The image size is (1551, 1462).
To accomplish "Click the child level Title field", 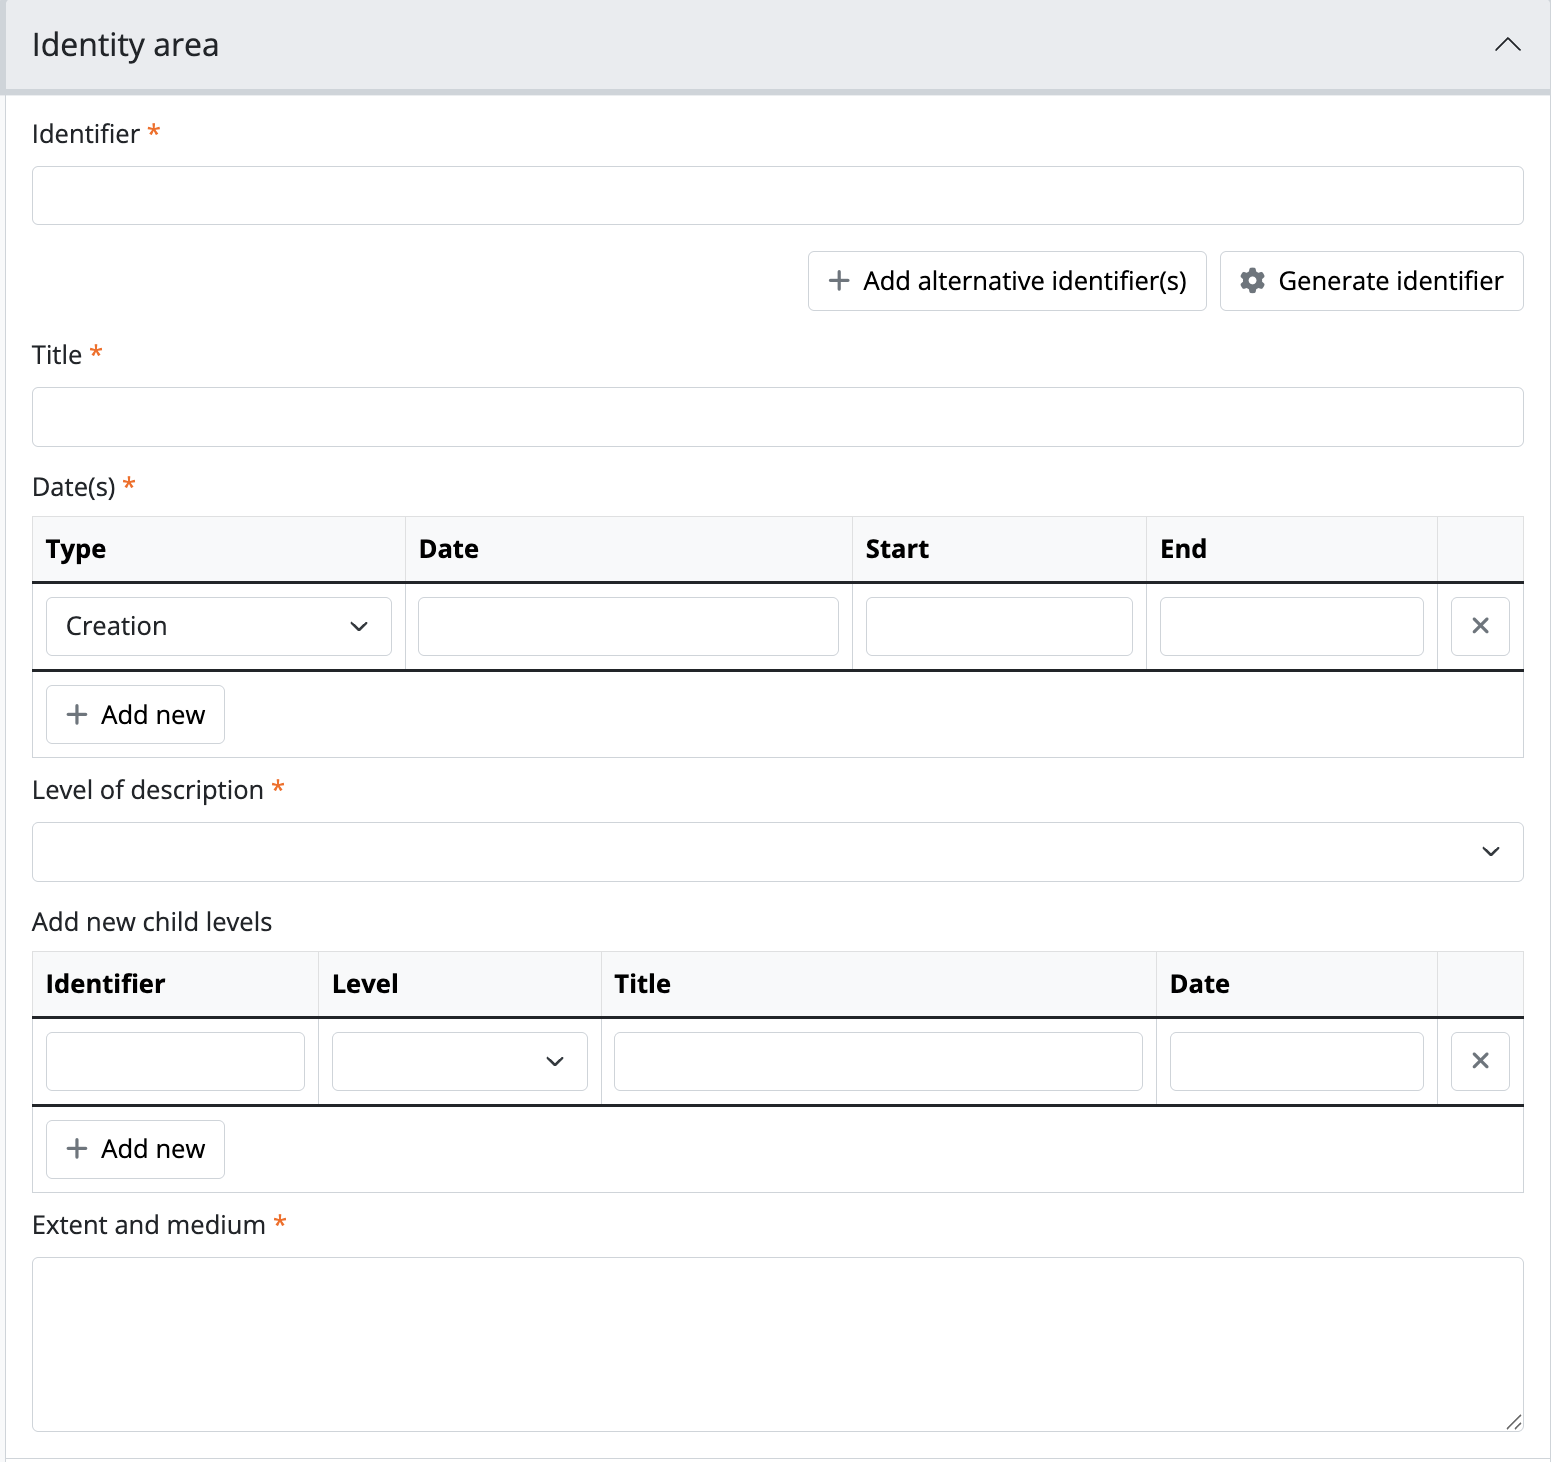I will pos(878,1061).
